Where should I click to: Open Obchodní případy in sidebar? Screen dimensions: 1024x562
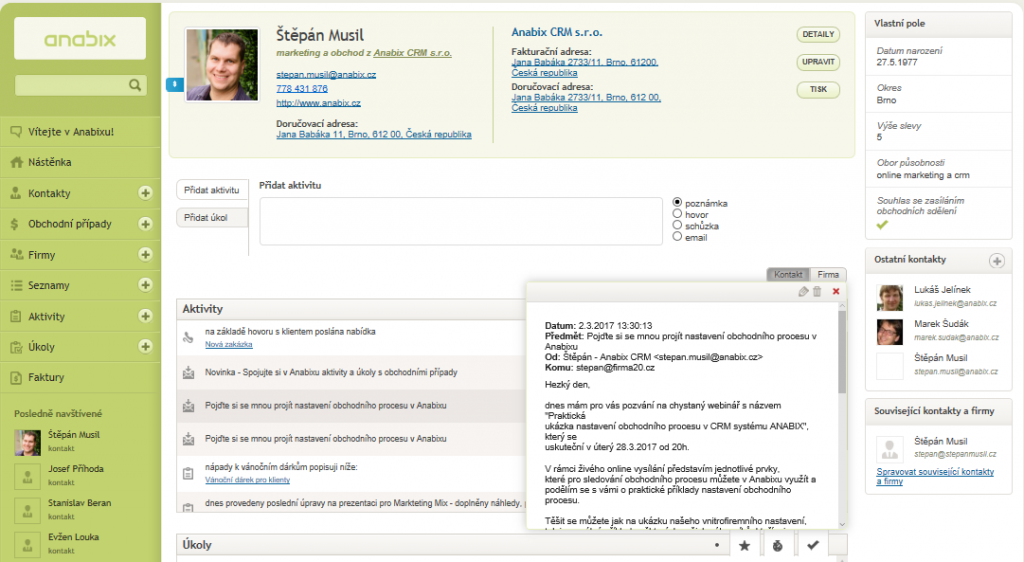69,224
